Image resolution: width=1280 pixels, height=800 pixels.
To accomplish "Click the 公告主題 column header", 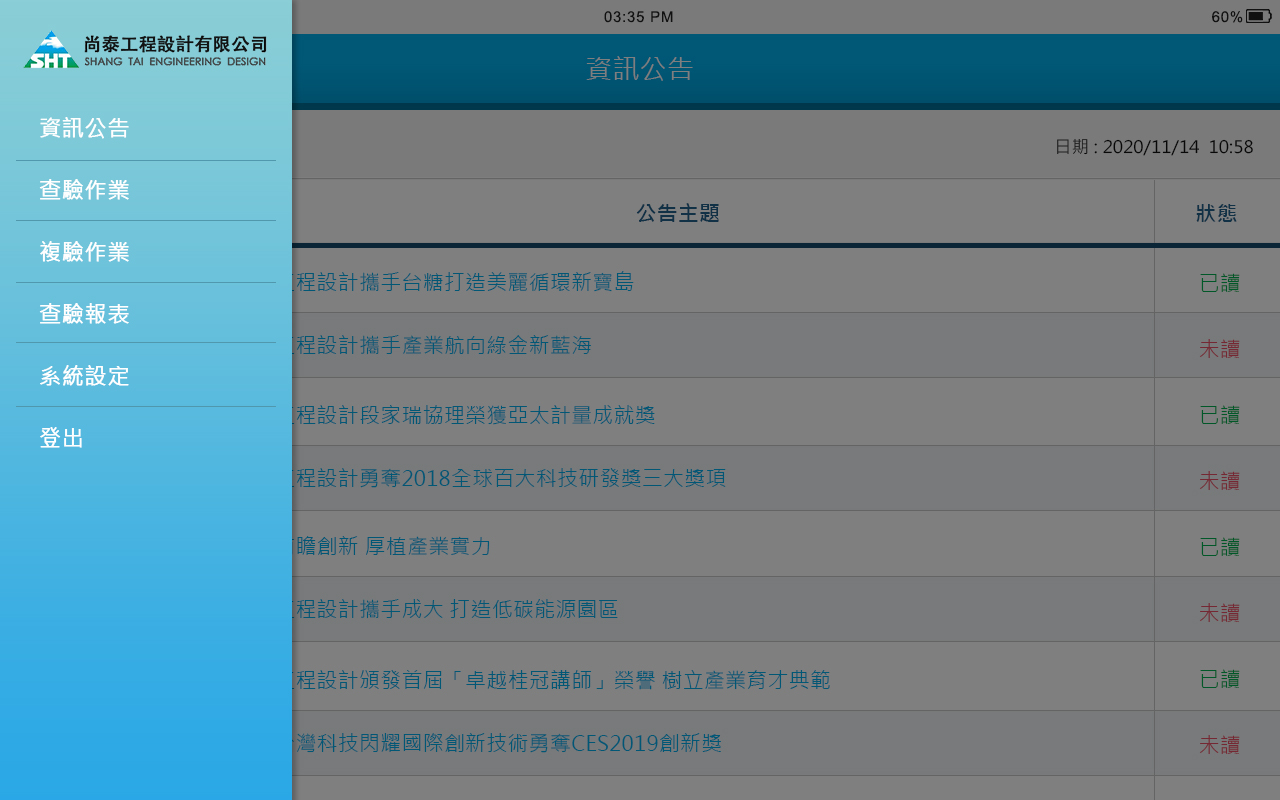I will (x=679, y=213).
